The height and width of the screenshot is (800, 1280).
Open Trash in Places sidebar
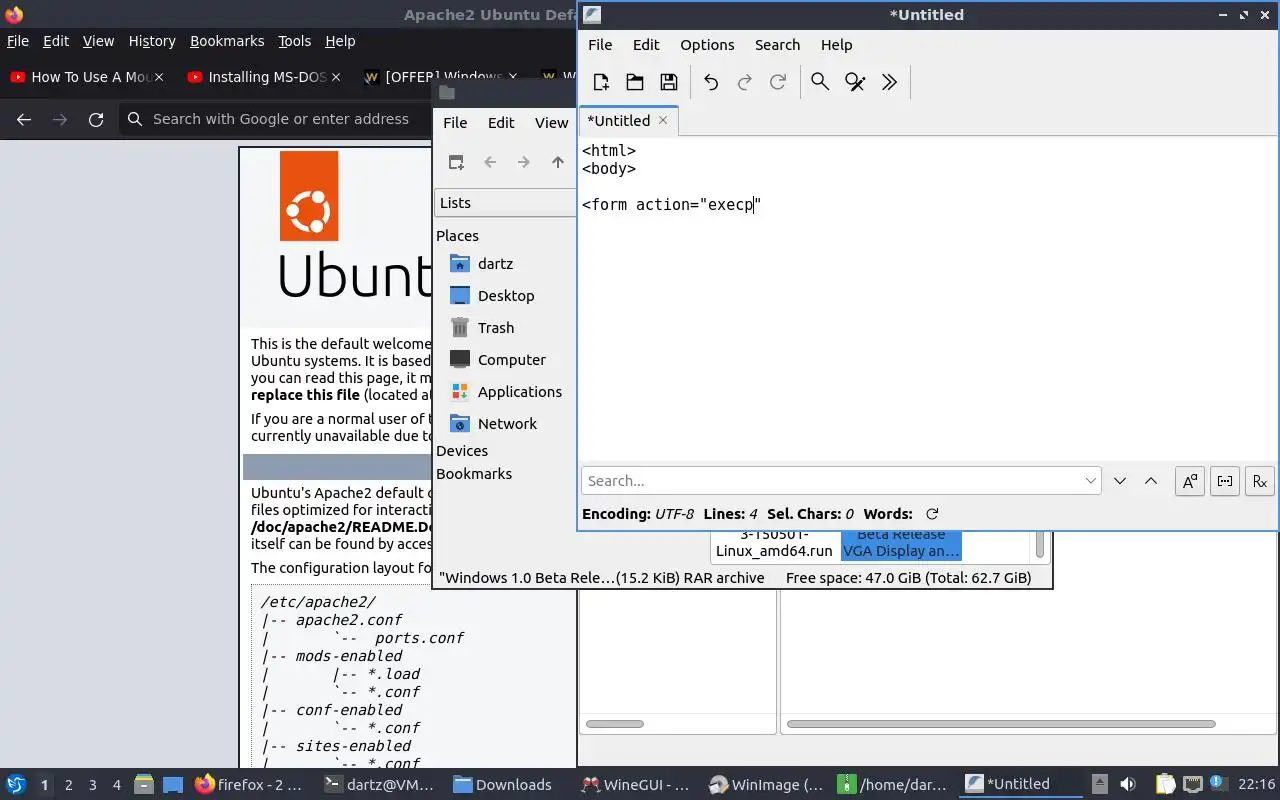point(496,328)
